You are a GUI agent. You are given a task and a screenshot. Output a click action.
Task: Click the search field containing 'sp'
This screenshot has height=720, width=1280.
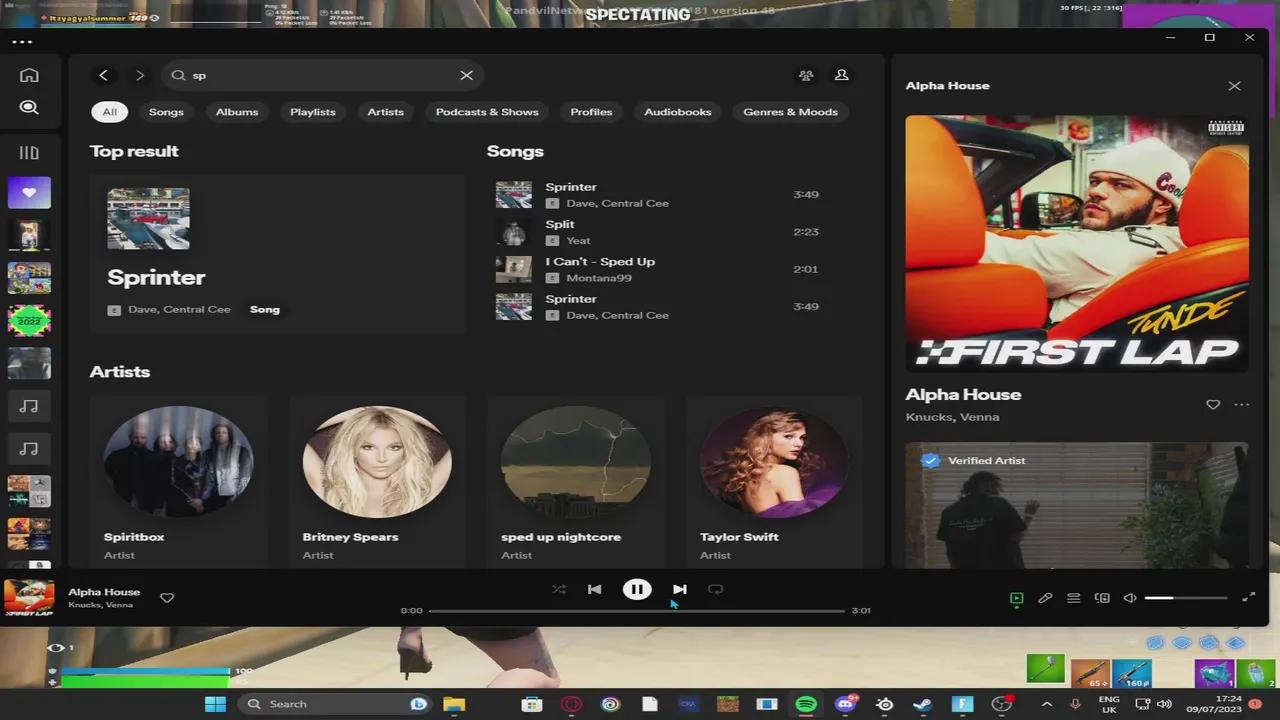pos(322,75)
